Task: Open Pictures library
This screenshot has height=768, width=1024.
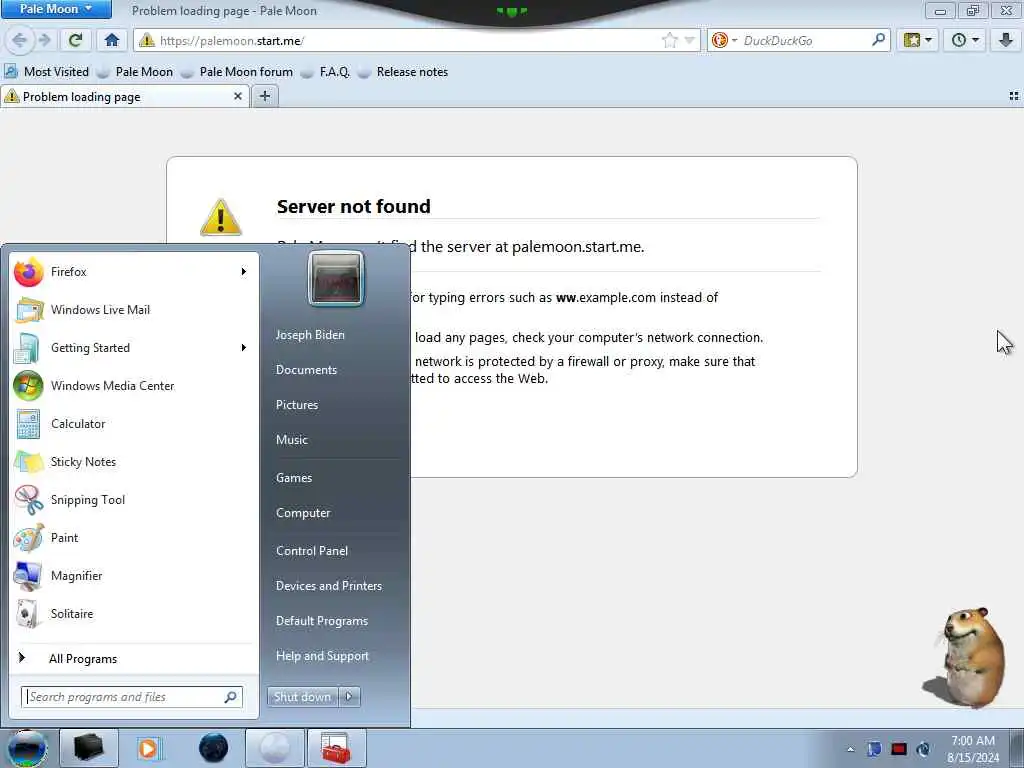Action: pos(297,405)
